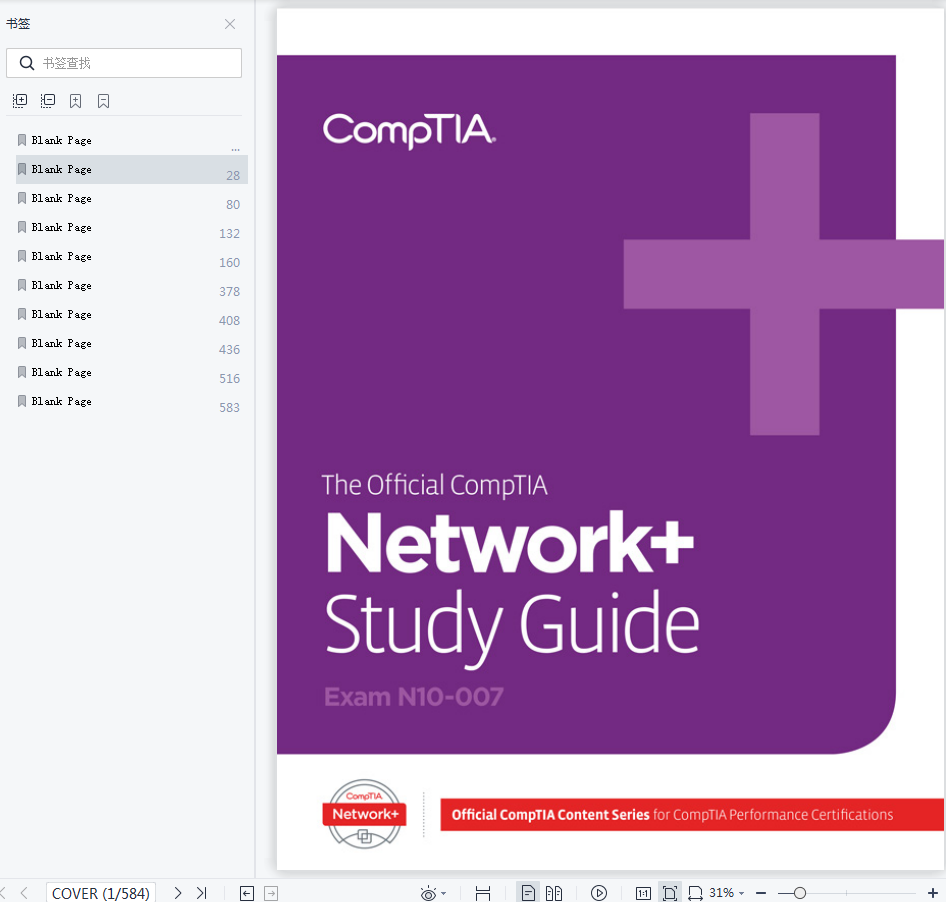The image size is (946, 902).
Task: Add a new bookmark using the plus-bookmark icon
Action: (75, 101)
